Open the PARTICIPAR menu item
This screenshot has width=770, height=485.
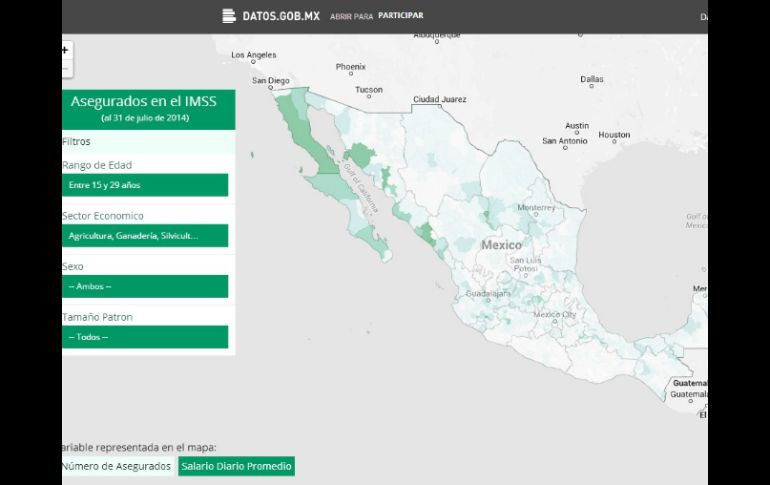(400, 16)
